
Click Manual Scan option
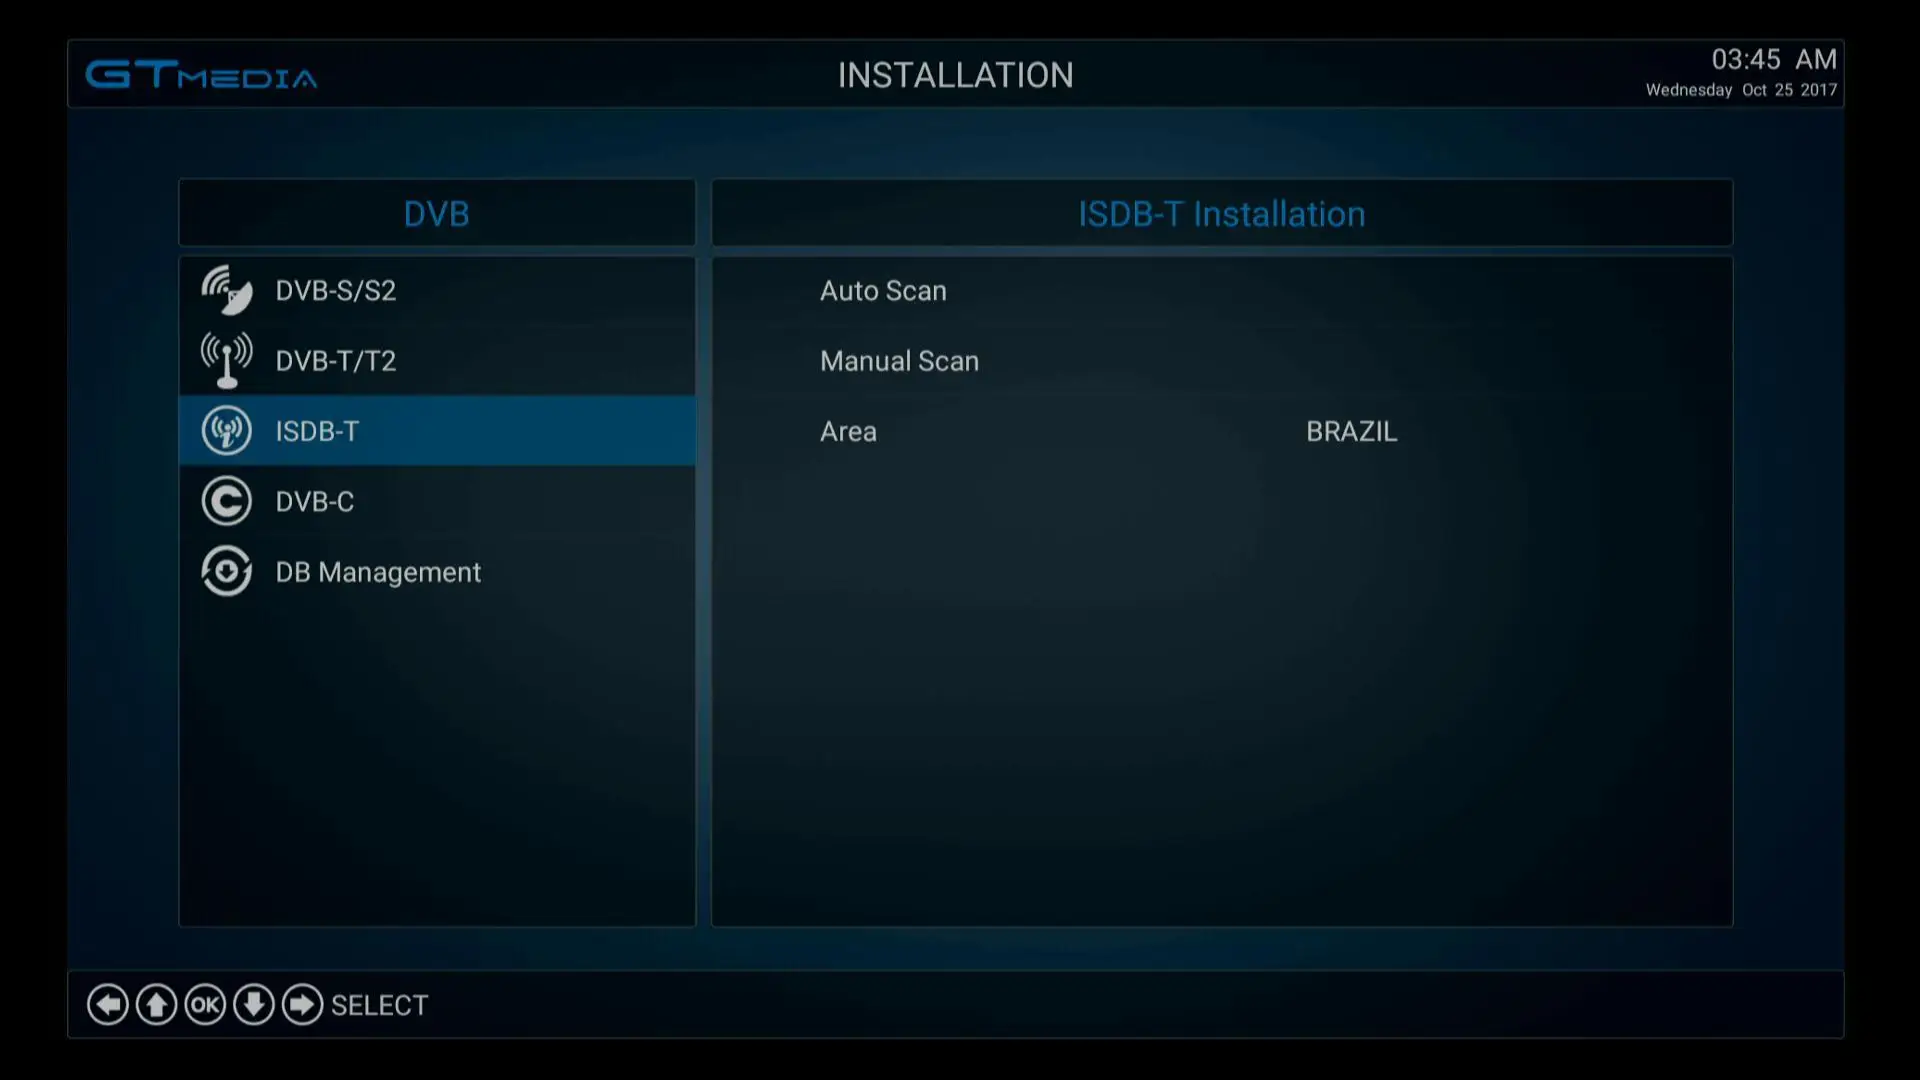click(899, 360)
